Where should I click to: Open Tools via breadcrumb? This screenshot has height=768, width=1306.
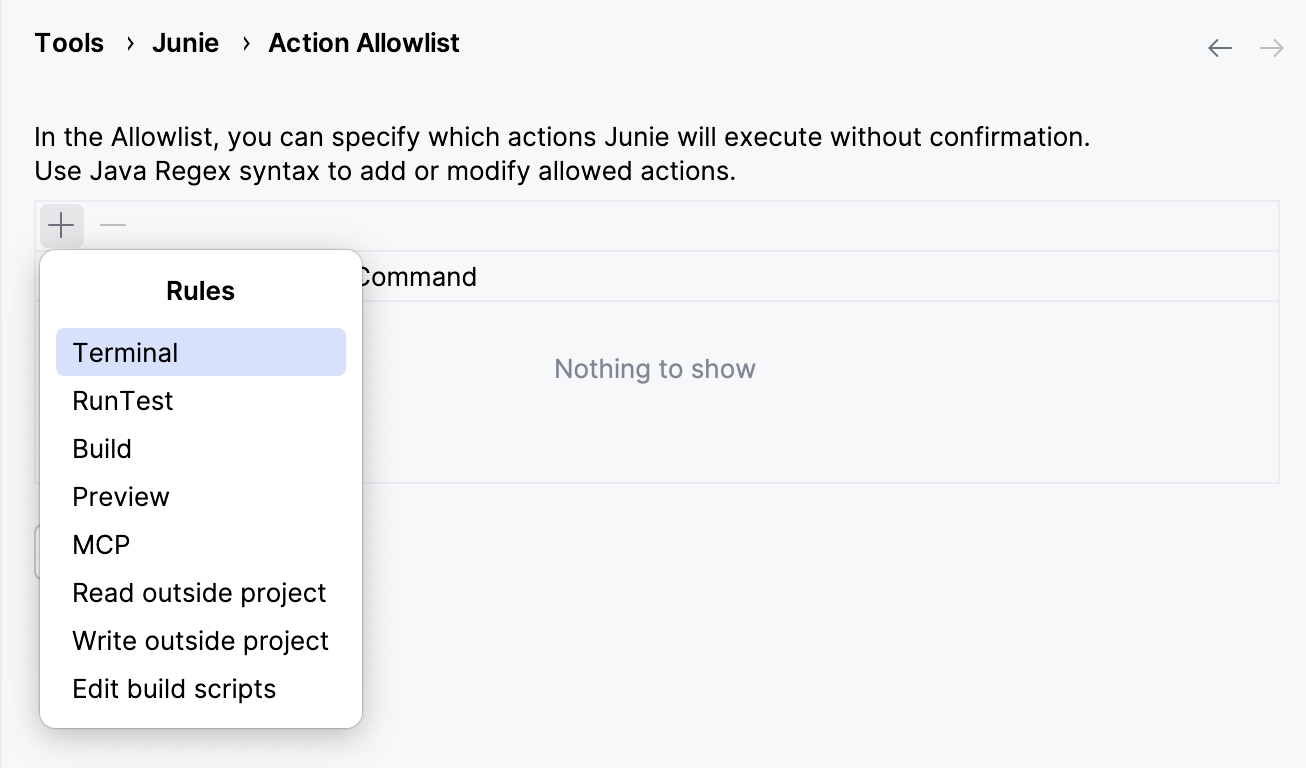68,42
